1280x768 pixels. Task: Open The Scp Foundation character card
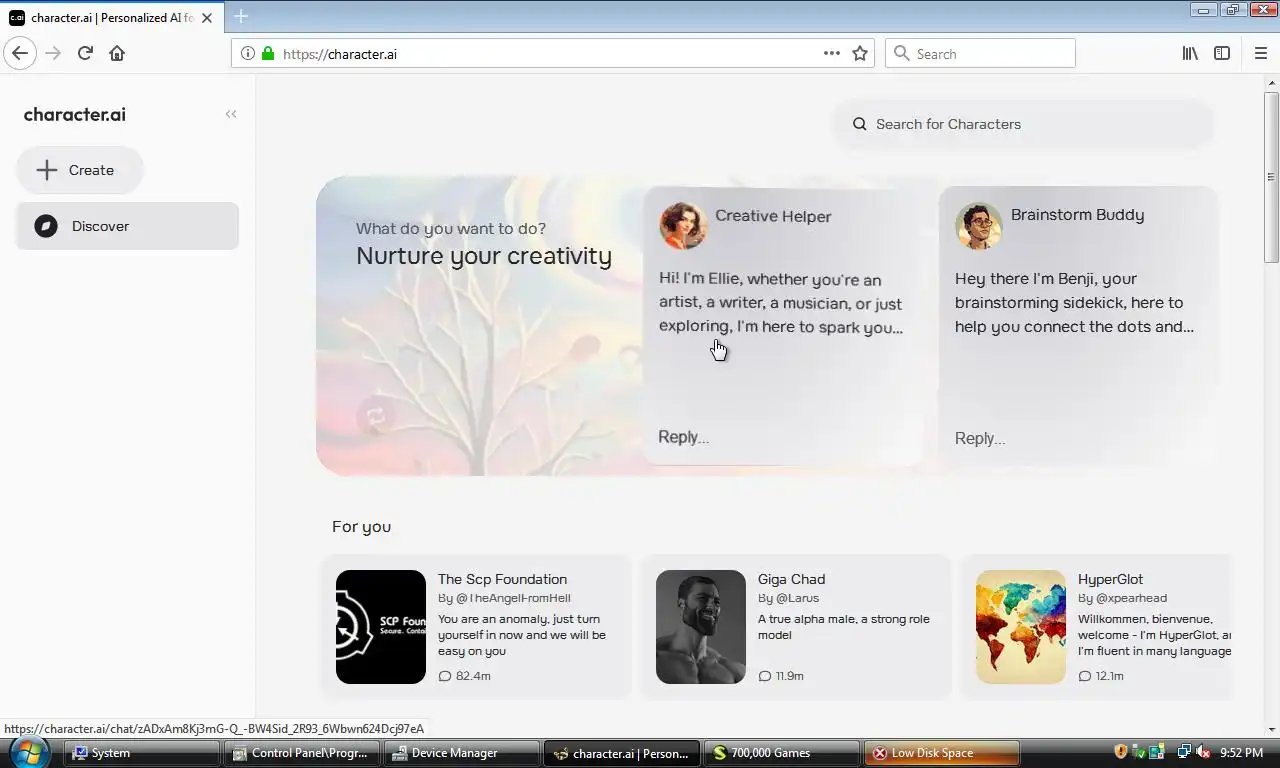click(x=476, y=627)
